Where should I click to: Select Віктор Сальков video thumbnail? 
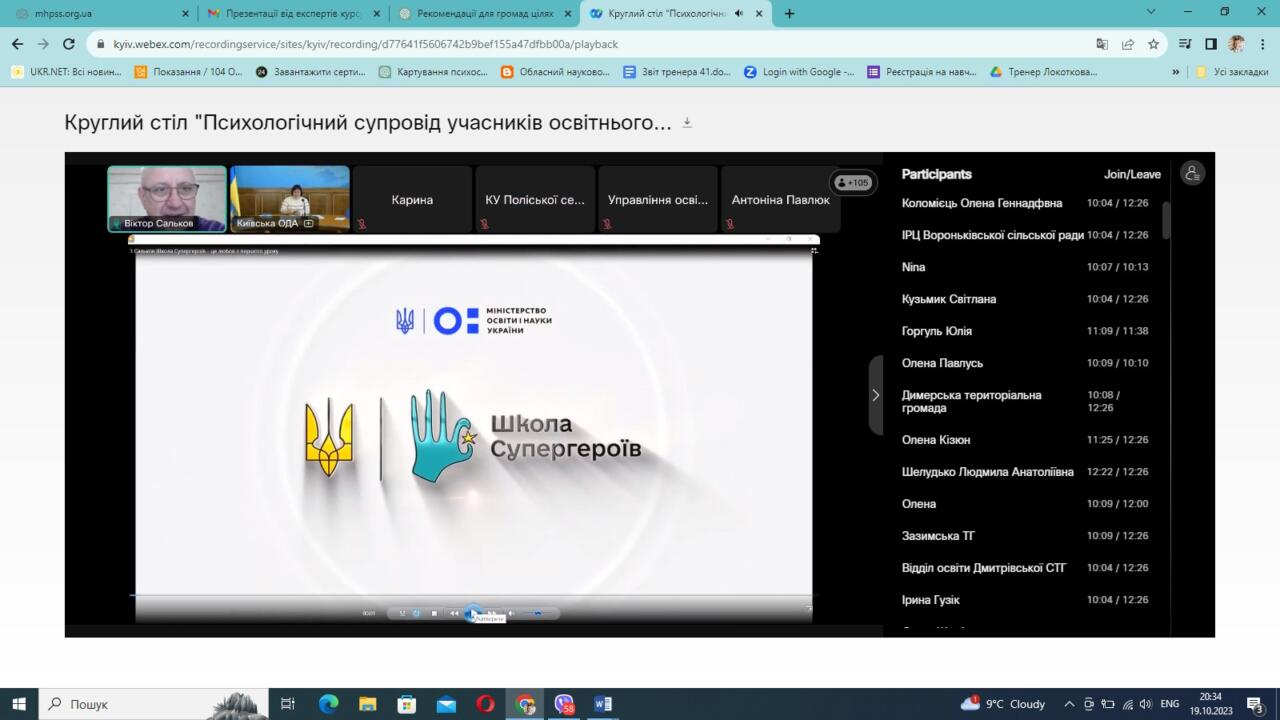[x=167, y=199]
